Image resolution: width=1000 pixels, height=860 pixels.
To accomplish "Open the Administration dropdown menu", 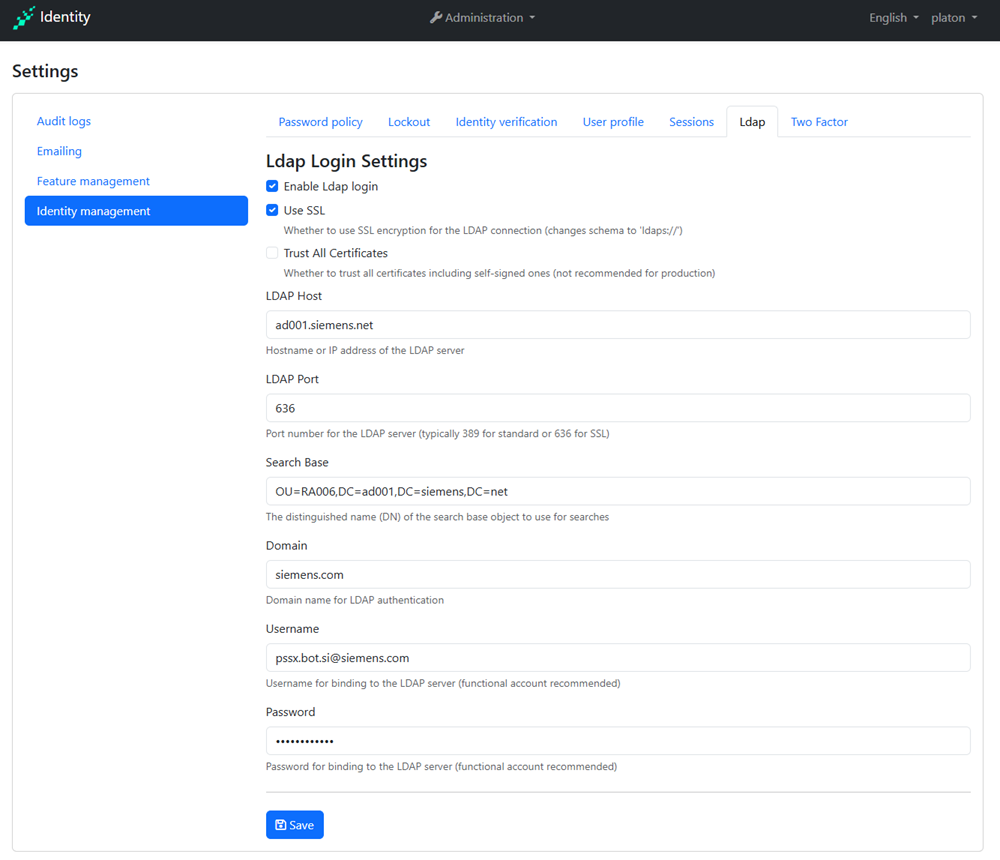I will (483, 18).
